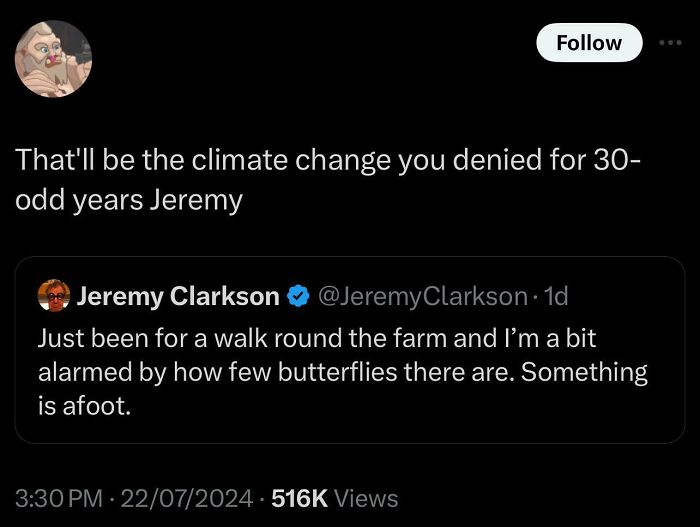The width and height of the screenshot is (700, 527).
Task: Click the Follow button
Action: [x=589, y=43]
